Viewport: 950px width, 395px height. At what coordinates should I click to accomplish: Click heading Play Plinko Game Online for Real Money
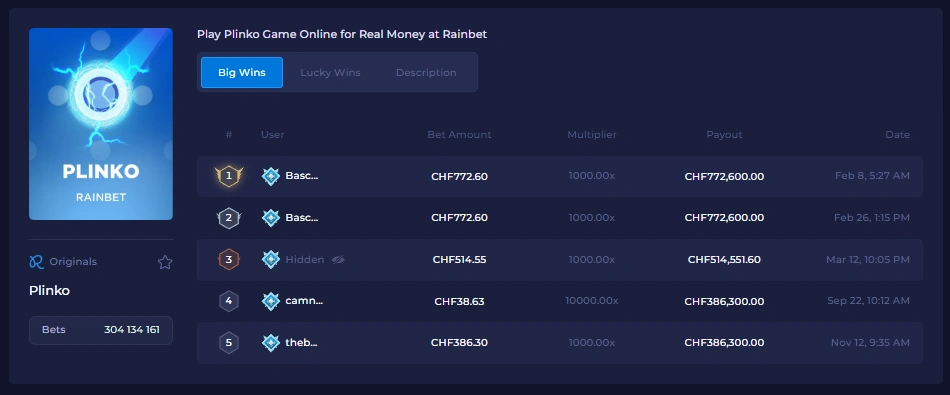342,35
